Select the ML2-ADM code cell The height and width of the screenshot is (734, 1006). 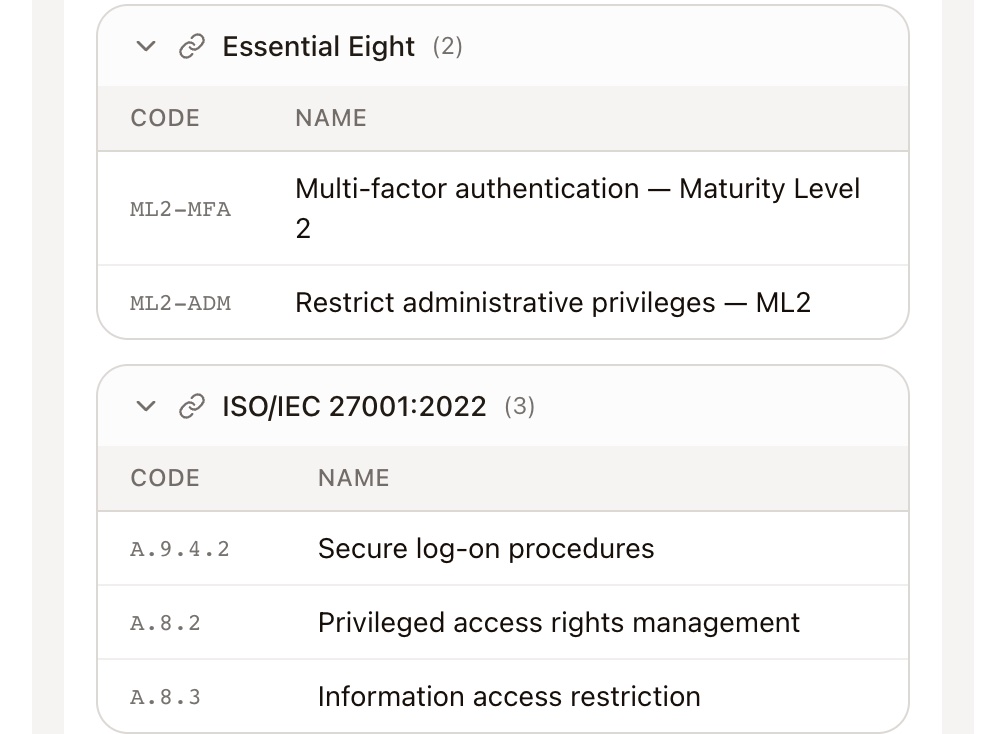(x=180, y=303)
